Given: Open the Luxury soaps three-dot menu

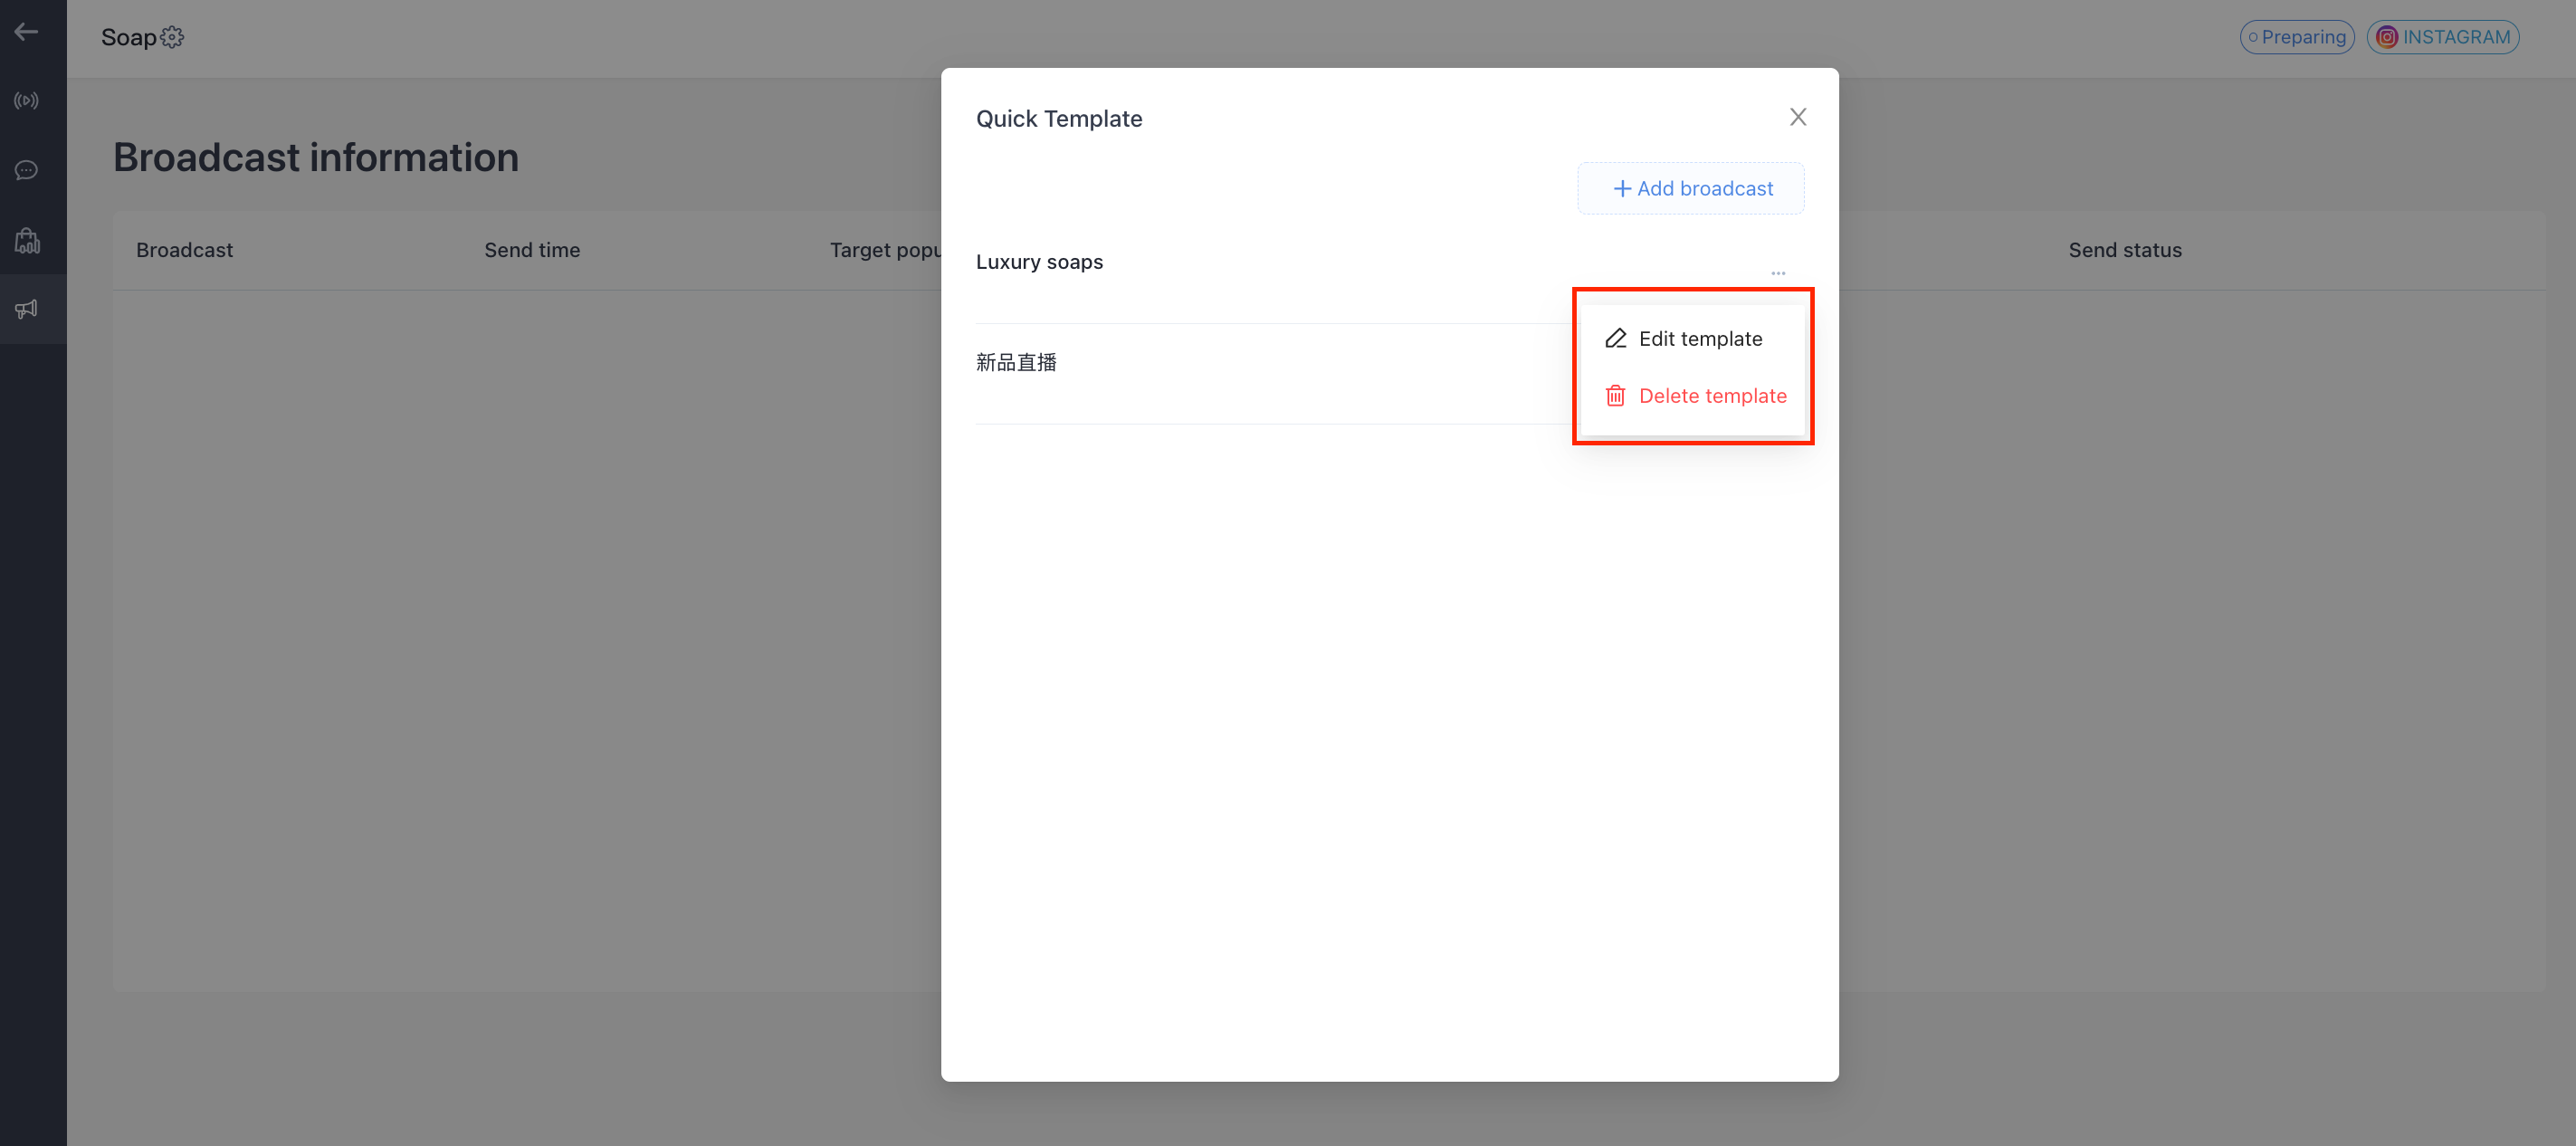Looking at the screenshot, I should (1778, 273).
